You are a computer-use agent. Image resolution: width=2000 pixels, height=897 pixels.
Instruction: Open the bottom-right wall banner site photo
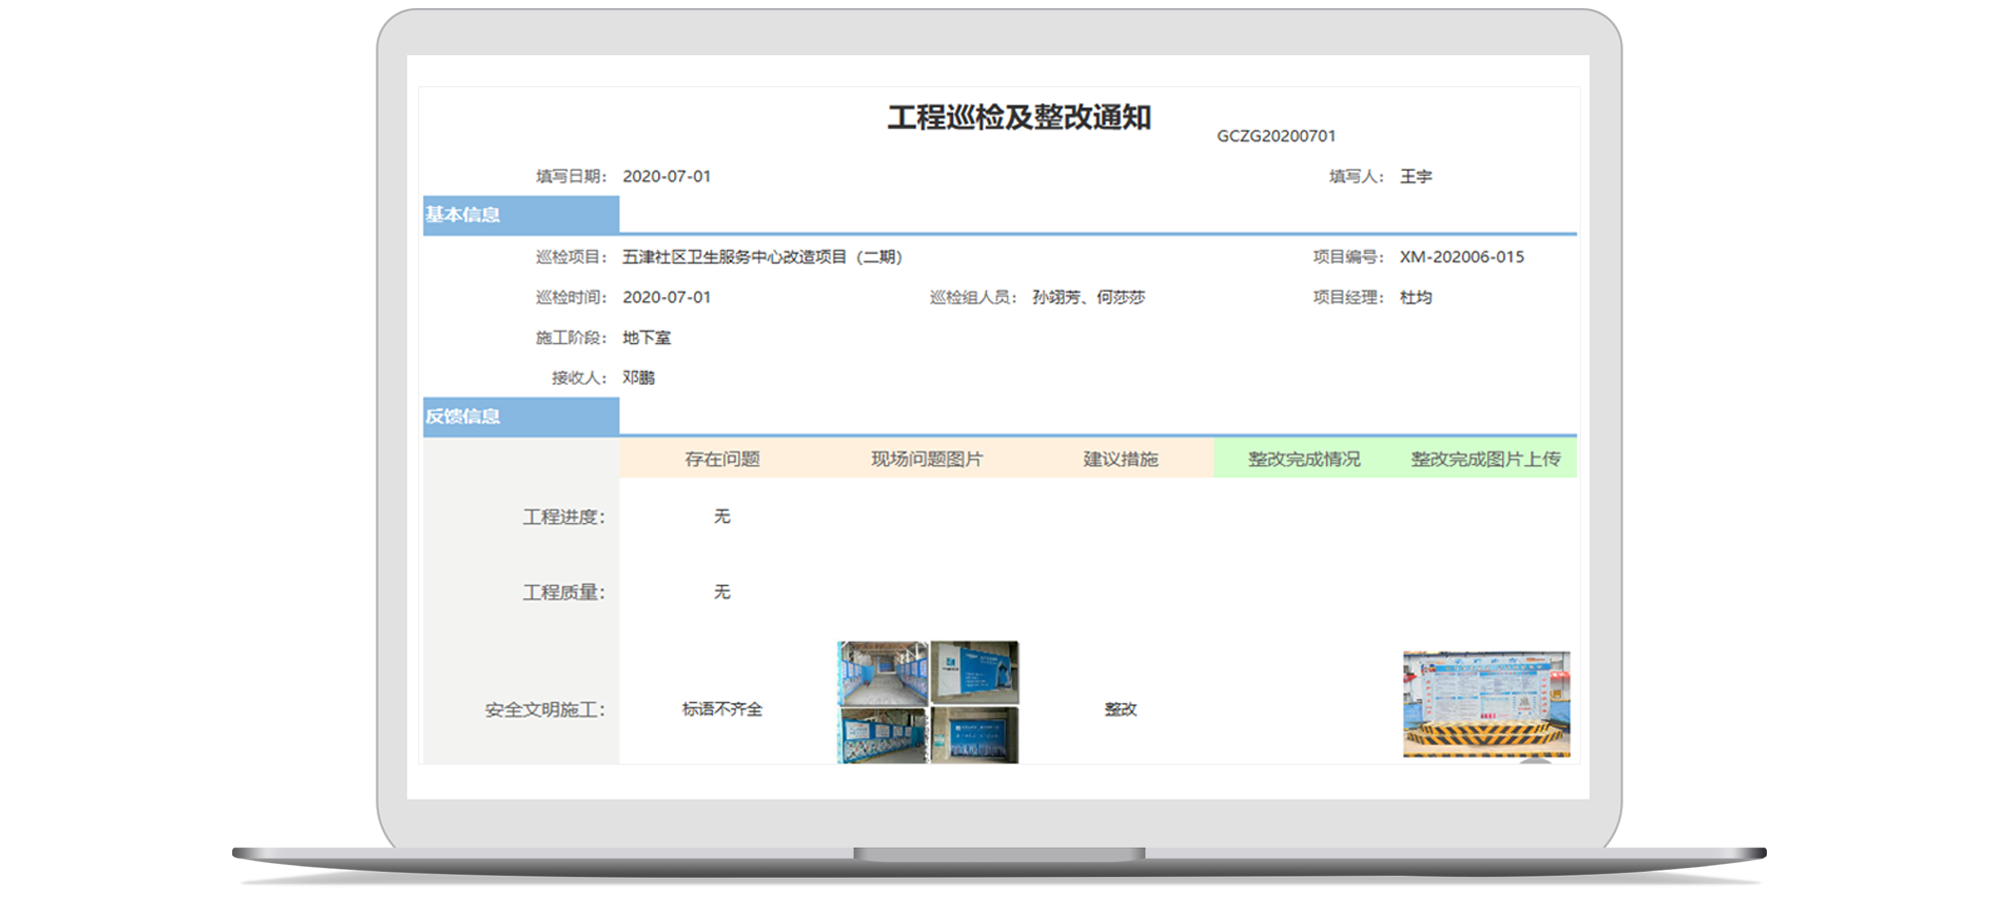click(975, 736)
